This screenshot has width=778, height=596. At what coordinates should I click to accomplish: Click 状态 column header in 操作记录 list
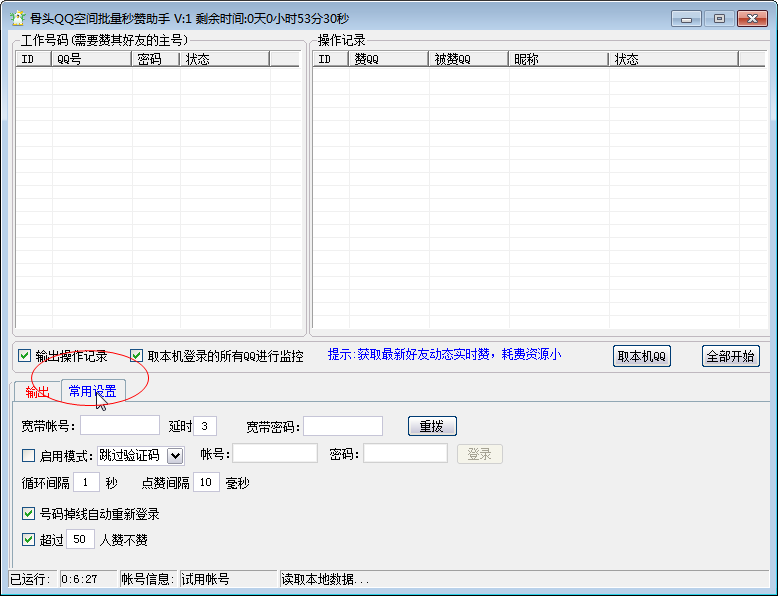point(674,59)
